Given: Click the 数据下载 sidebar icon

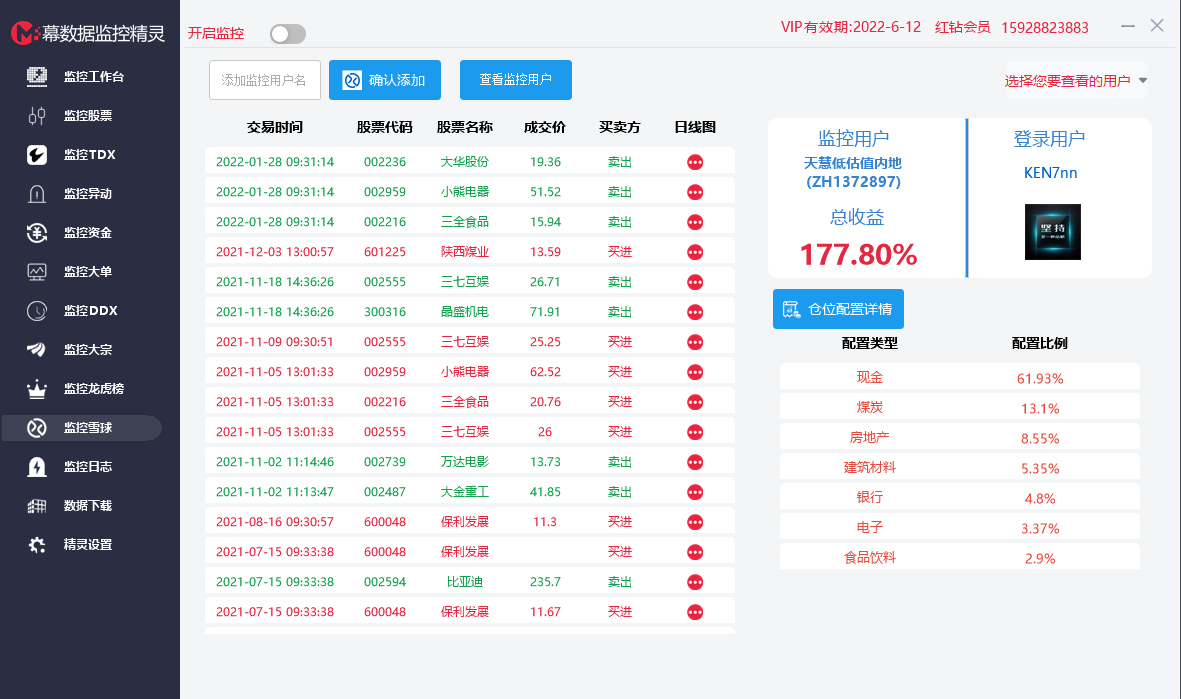Looking at the screenshot, I should coord(36,506).
